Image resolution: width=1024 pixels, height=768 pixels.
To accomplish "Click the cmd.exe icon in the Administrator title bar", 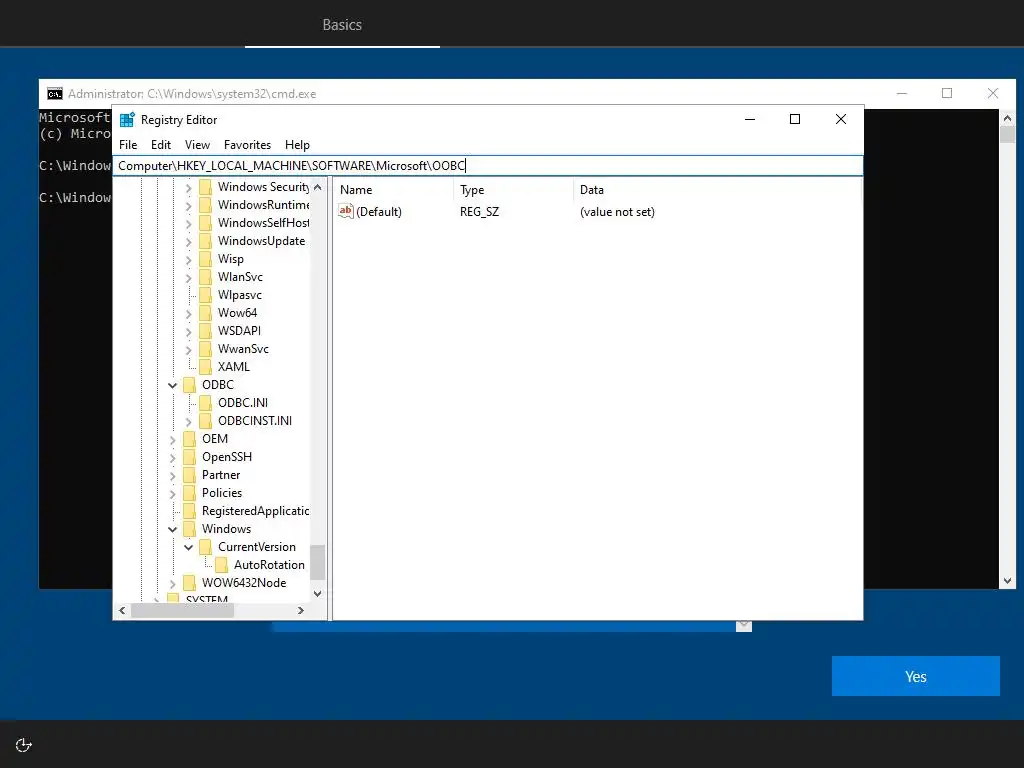I will coord(55,94).
